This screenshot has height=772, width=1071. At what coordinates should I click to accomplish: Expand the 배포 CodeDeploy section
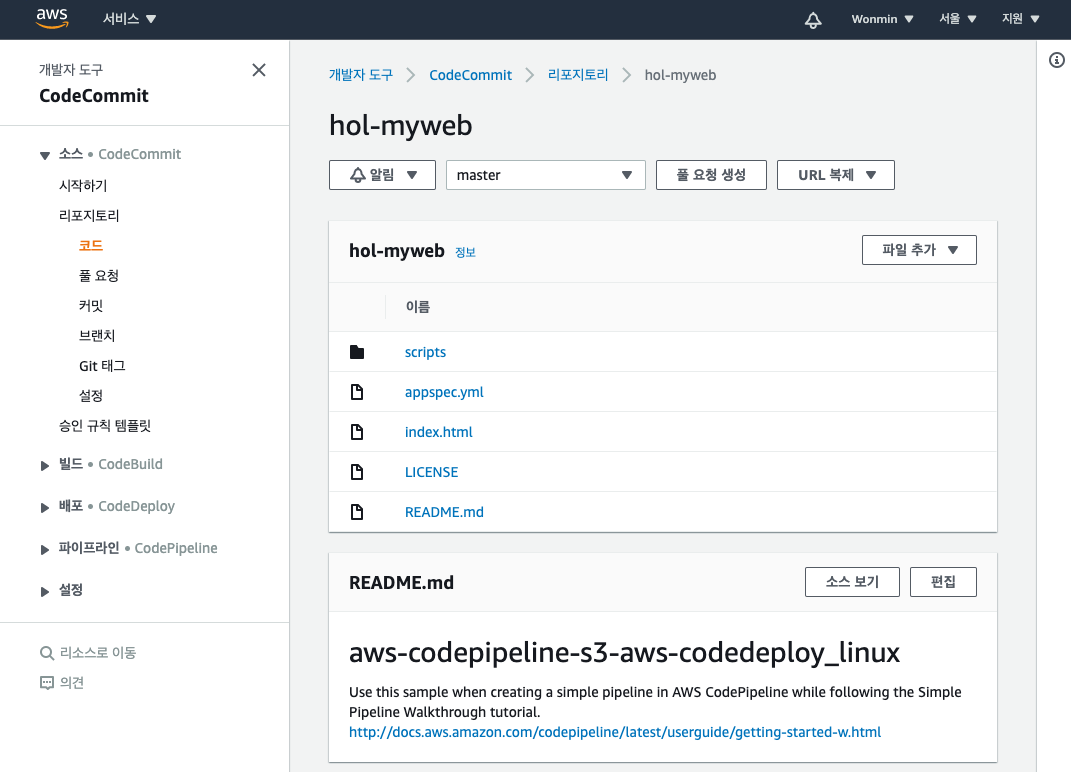45,507
